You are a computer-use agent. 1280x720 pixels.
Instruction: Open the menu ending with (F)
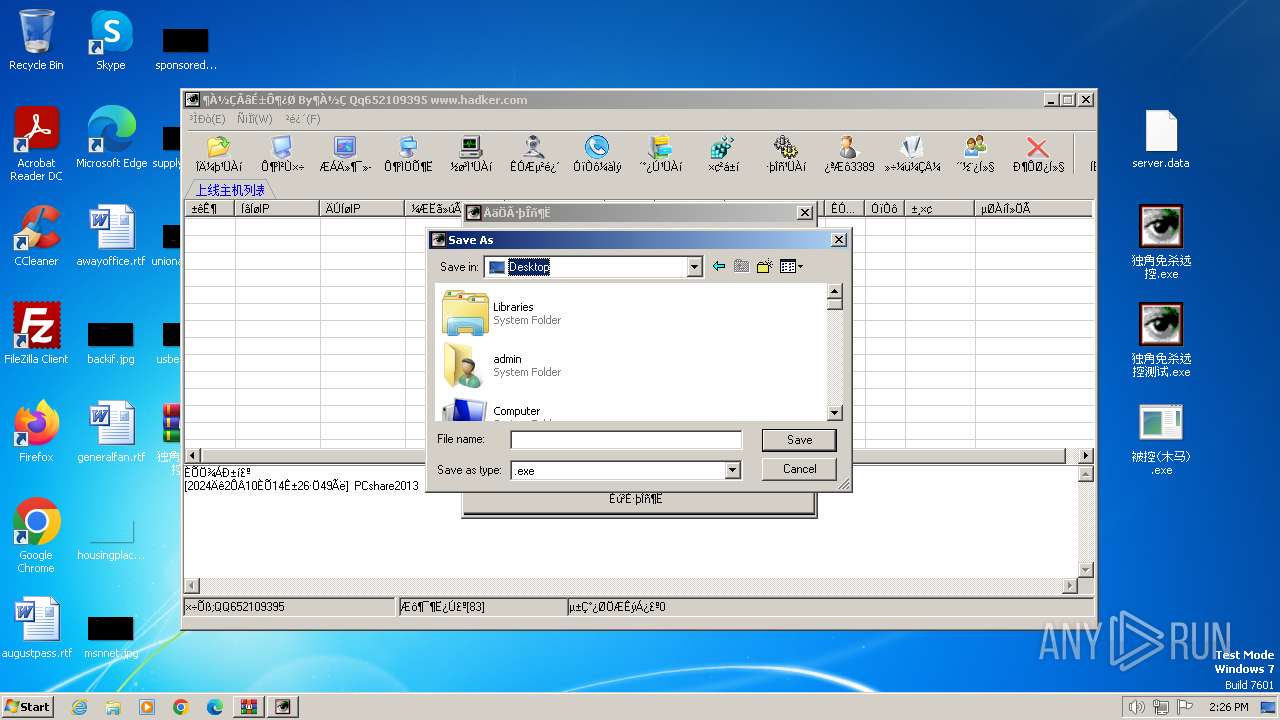302,119
